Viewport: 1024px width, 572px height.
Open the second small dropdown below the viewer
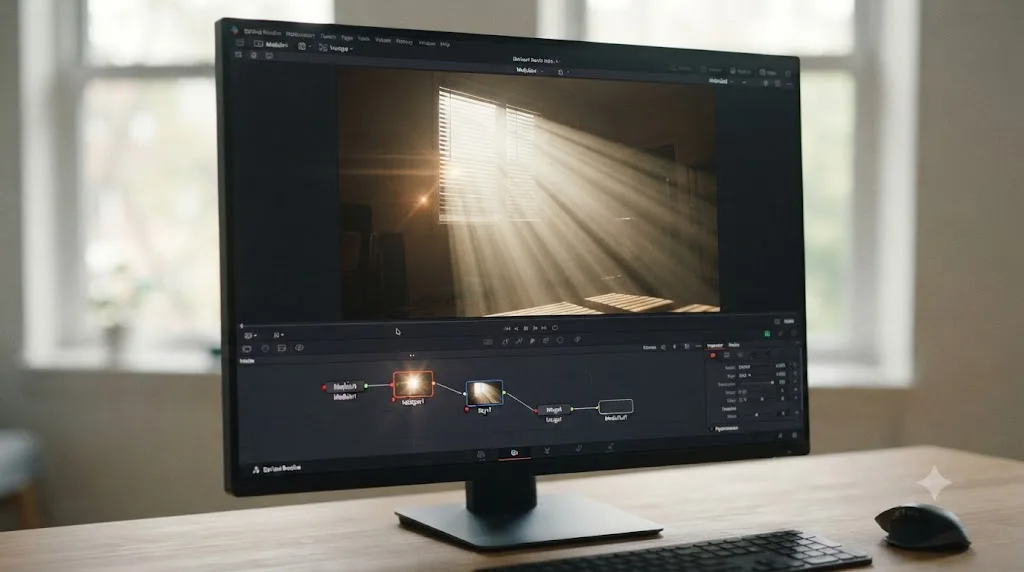coord(278,335)
